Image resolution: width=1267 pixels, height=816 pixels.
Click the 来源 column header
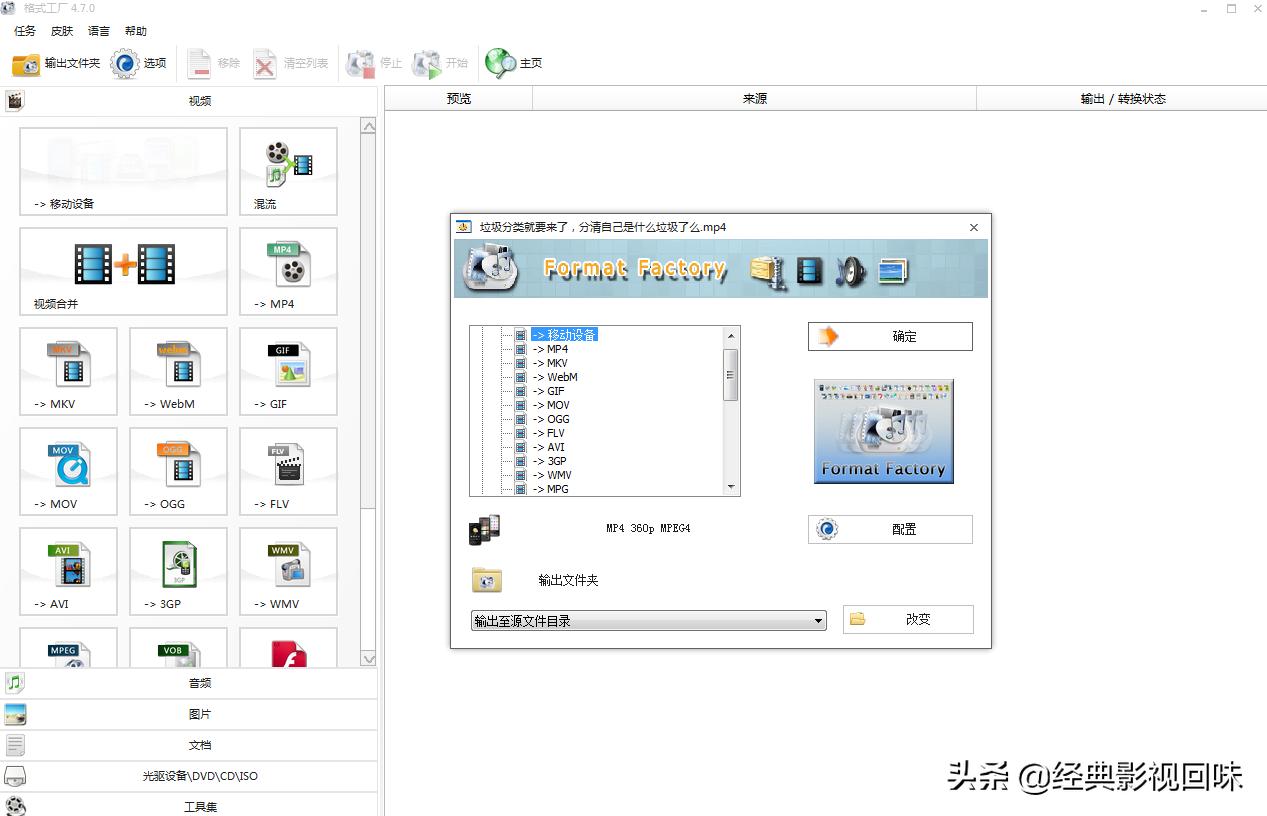tap(755, 98)
